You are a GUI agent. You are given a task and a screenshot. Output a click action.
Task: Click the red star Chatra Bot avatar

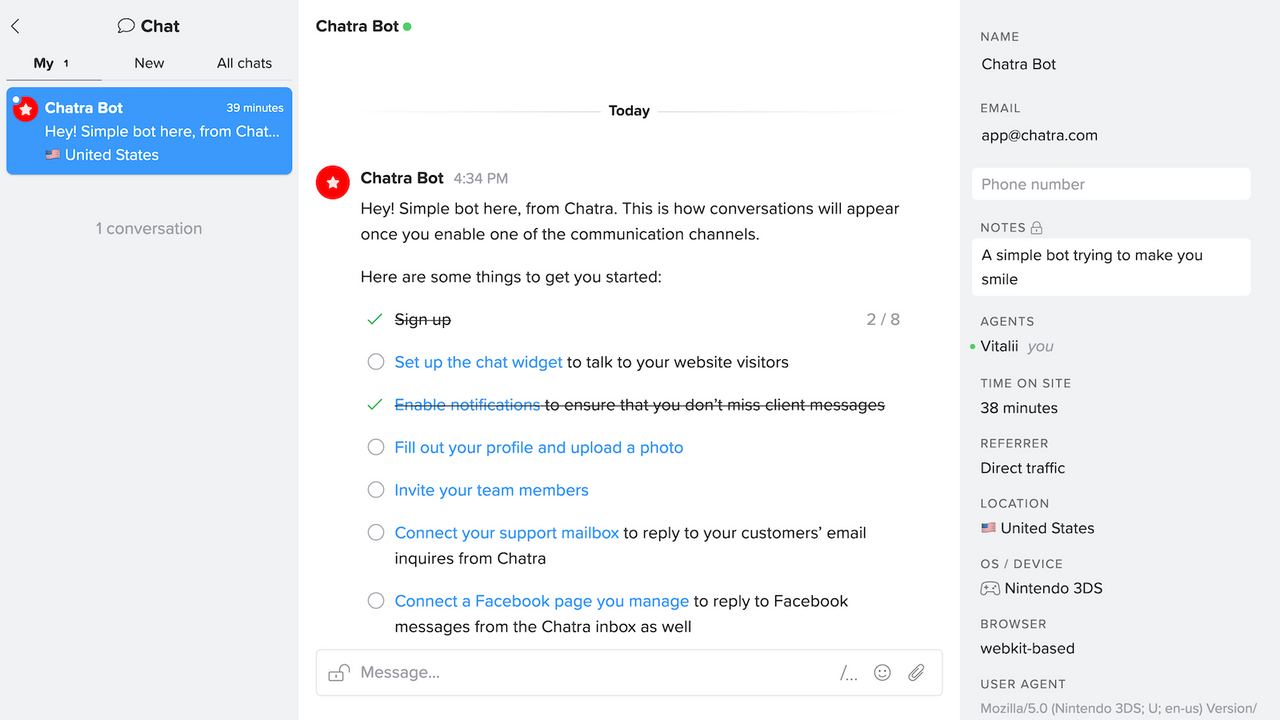[x=332, y=182]
